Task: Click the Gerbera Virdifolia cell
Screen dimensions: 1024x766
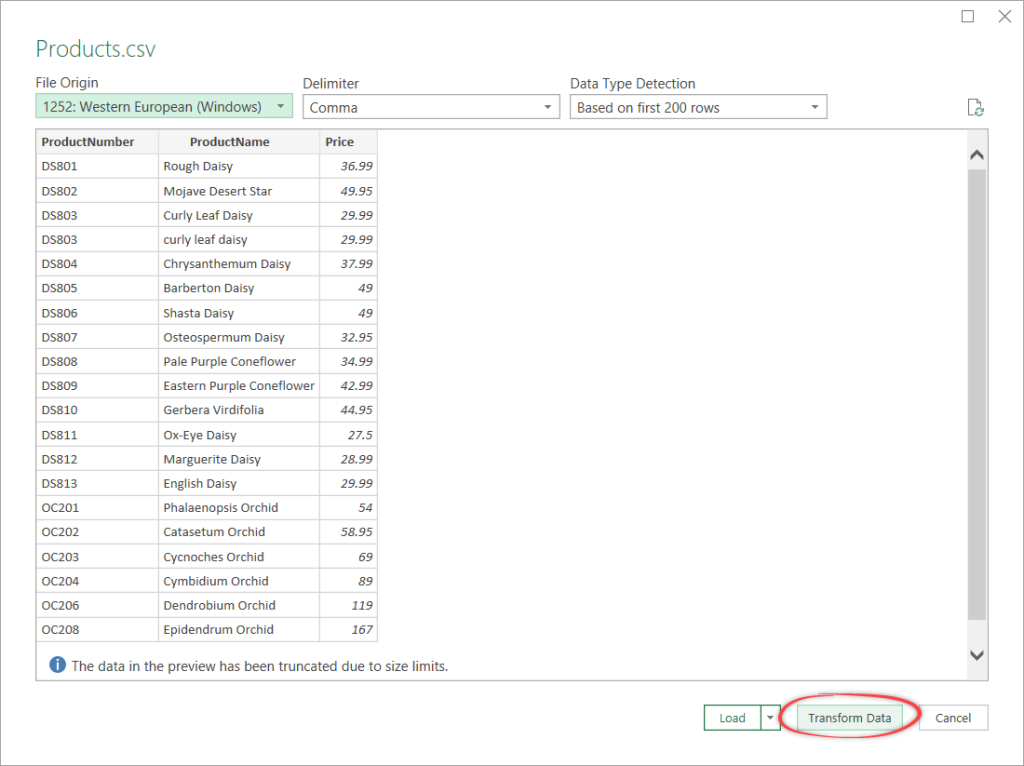Action: 239,409
